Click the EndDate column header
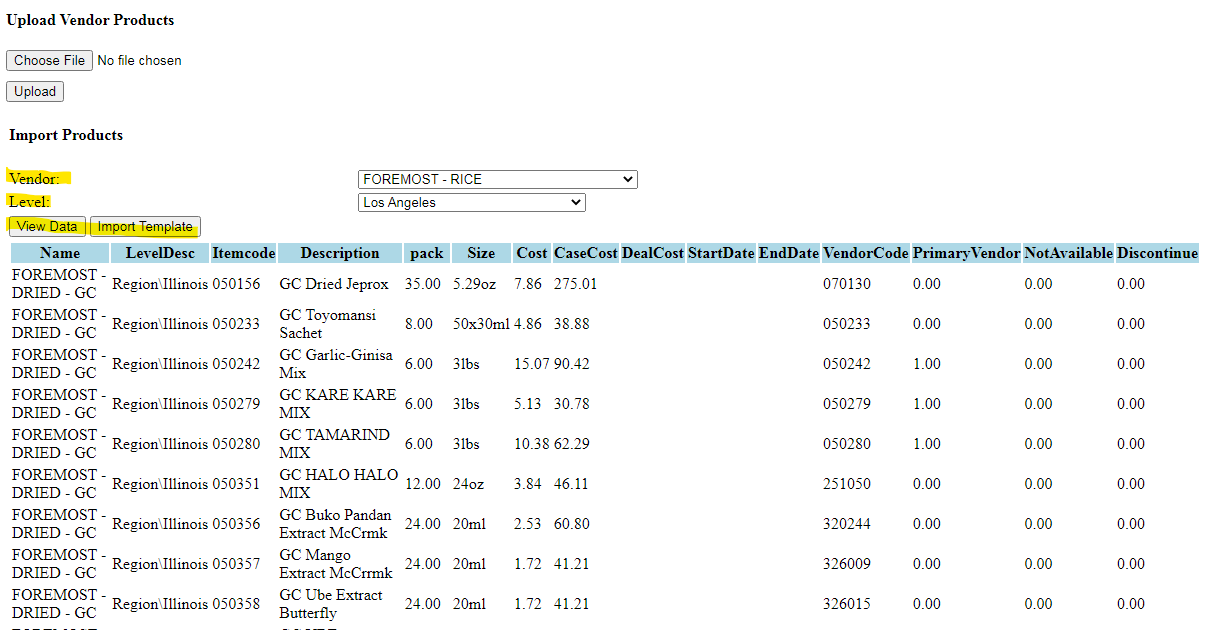 pyautogui.click(x=789, y=253)
